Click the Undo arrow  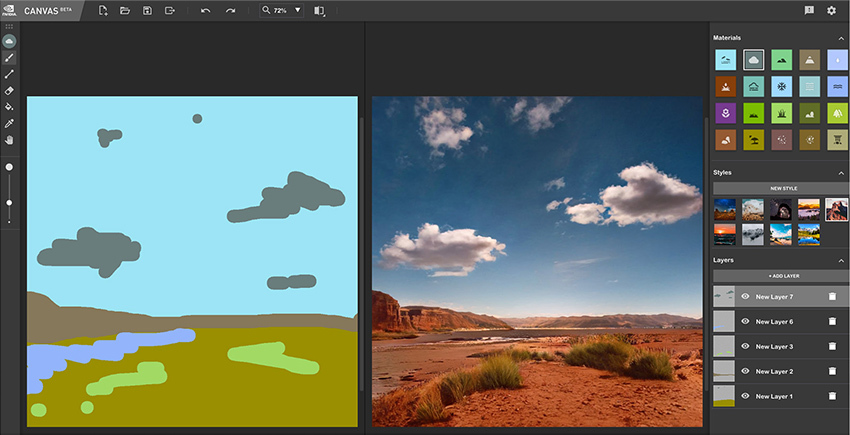[x=205, y=10]
